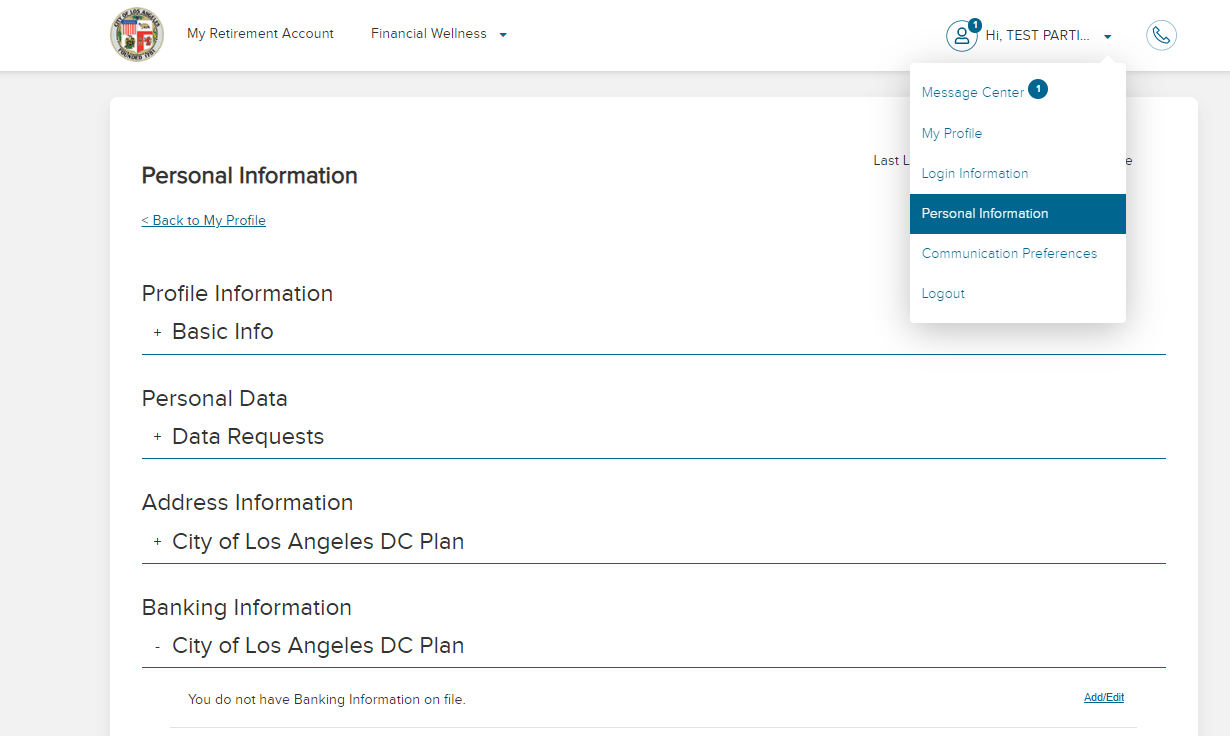Select My Profile in the dropdown menu

point(952,133)
